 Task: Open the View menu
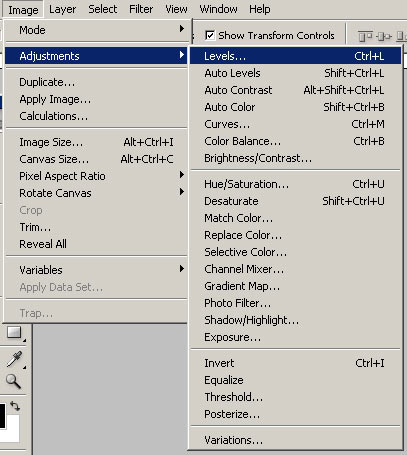tap(176, 9)
